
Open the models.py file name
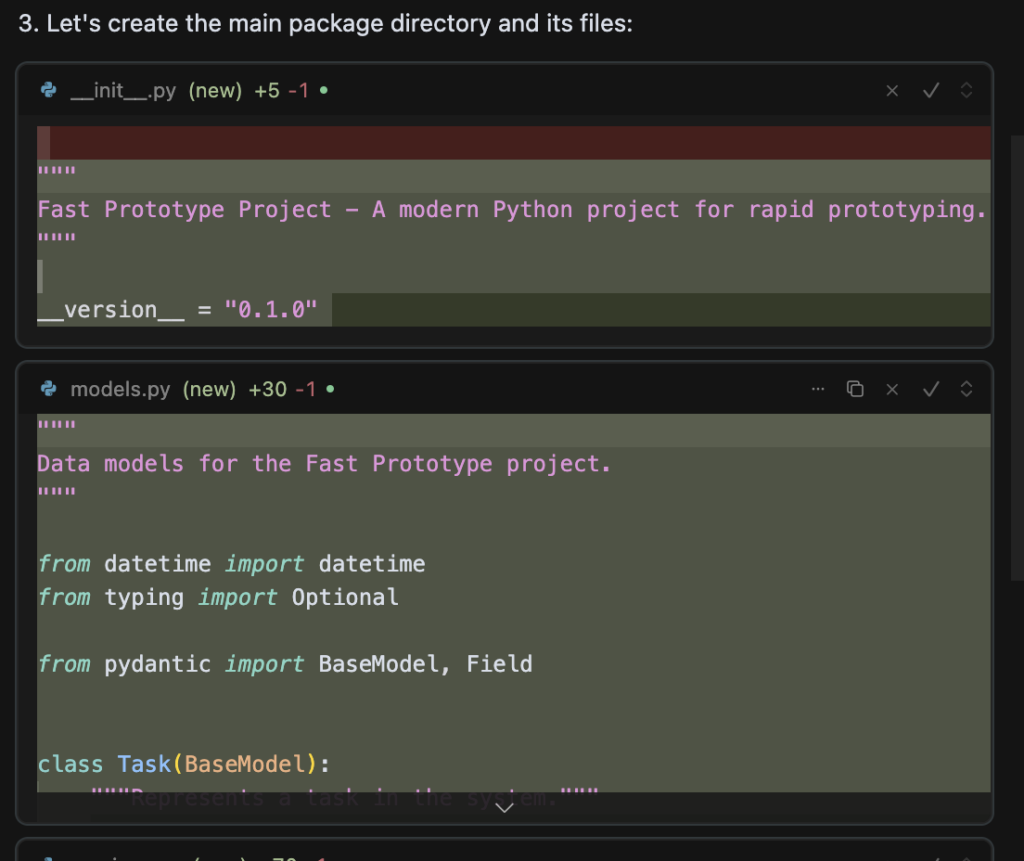(120, 389)
